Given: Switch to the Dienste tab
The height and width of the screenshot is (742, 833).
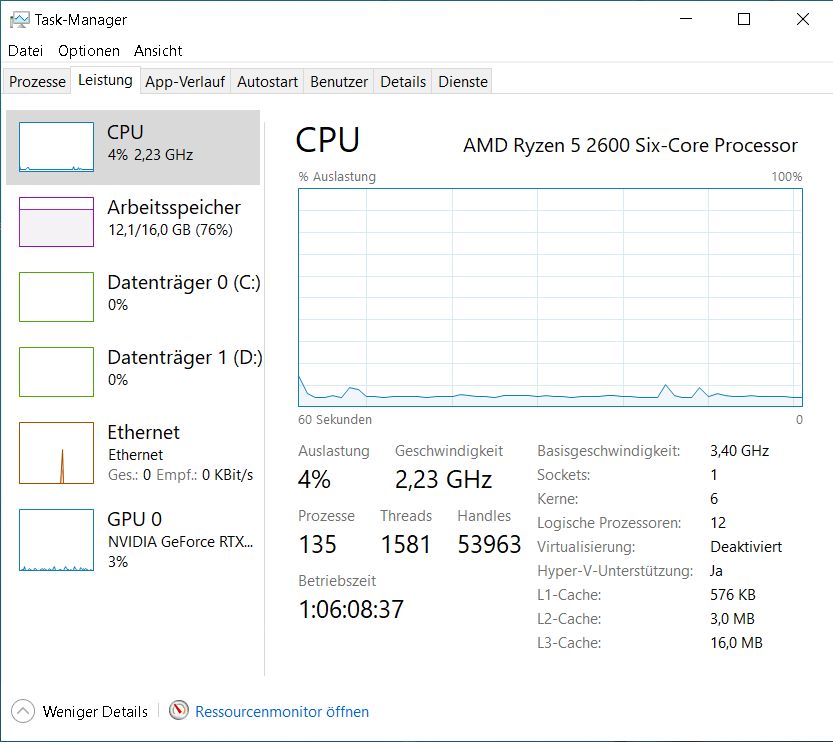Looking at the screenshot, I should pyautogui.click(x=463, y=82).
